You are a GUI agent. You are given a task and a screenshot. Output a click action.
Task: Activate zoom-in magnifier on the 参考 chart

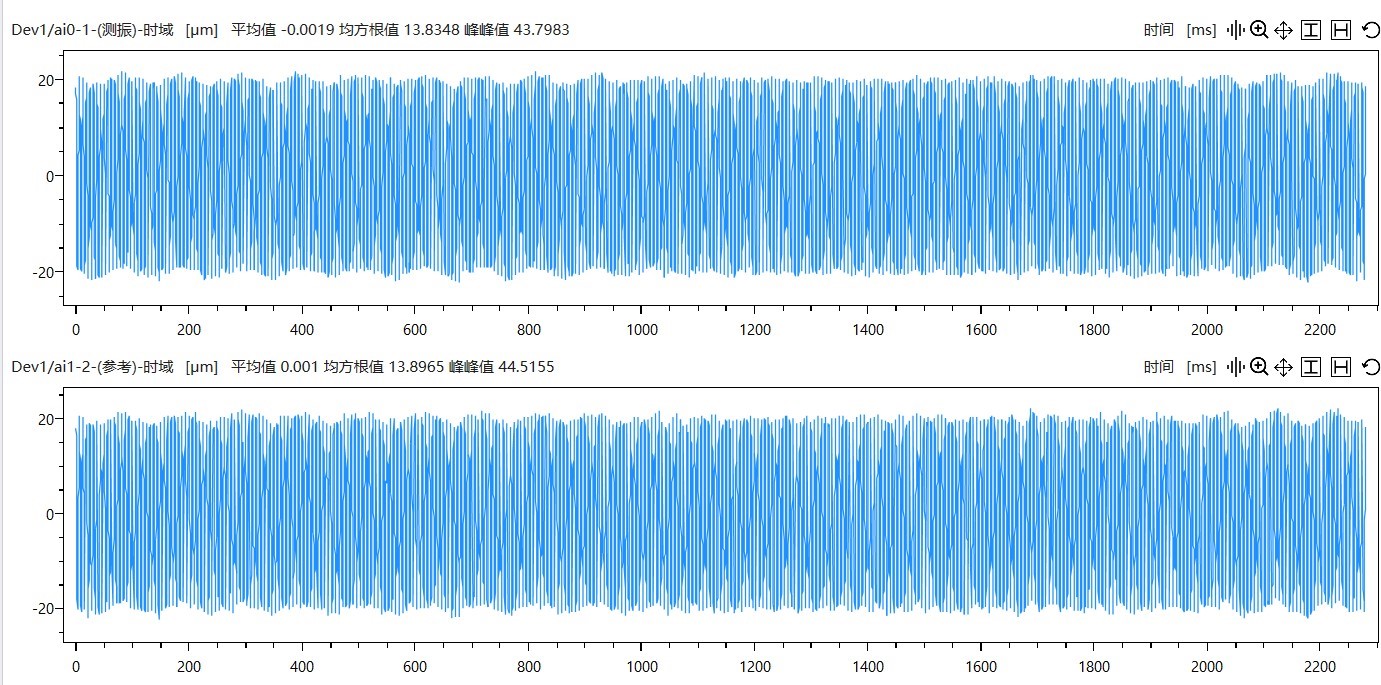(x=1260, y=367)
